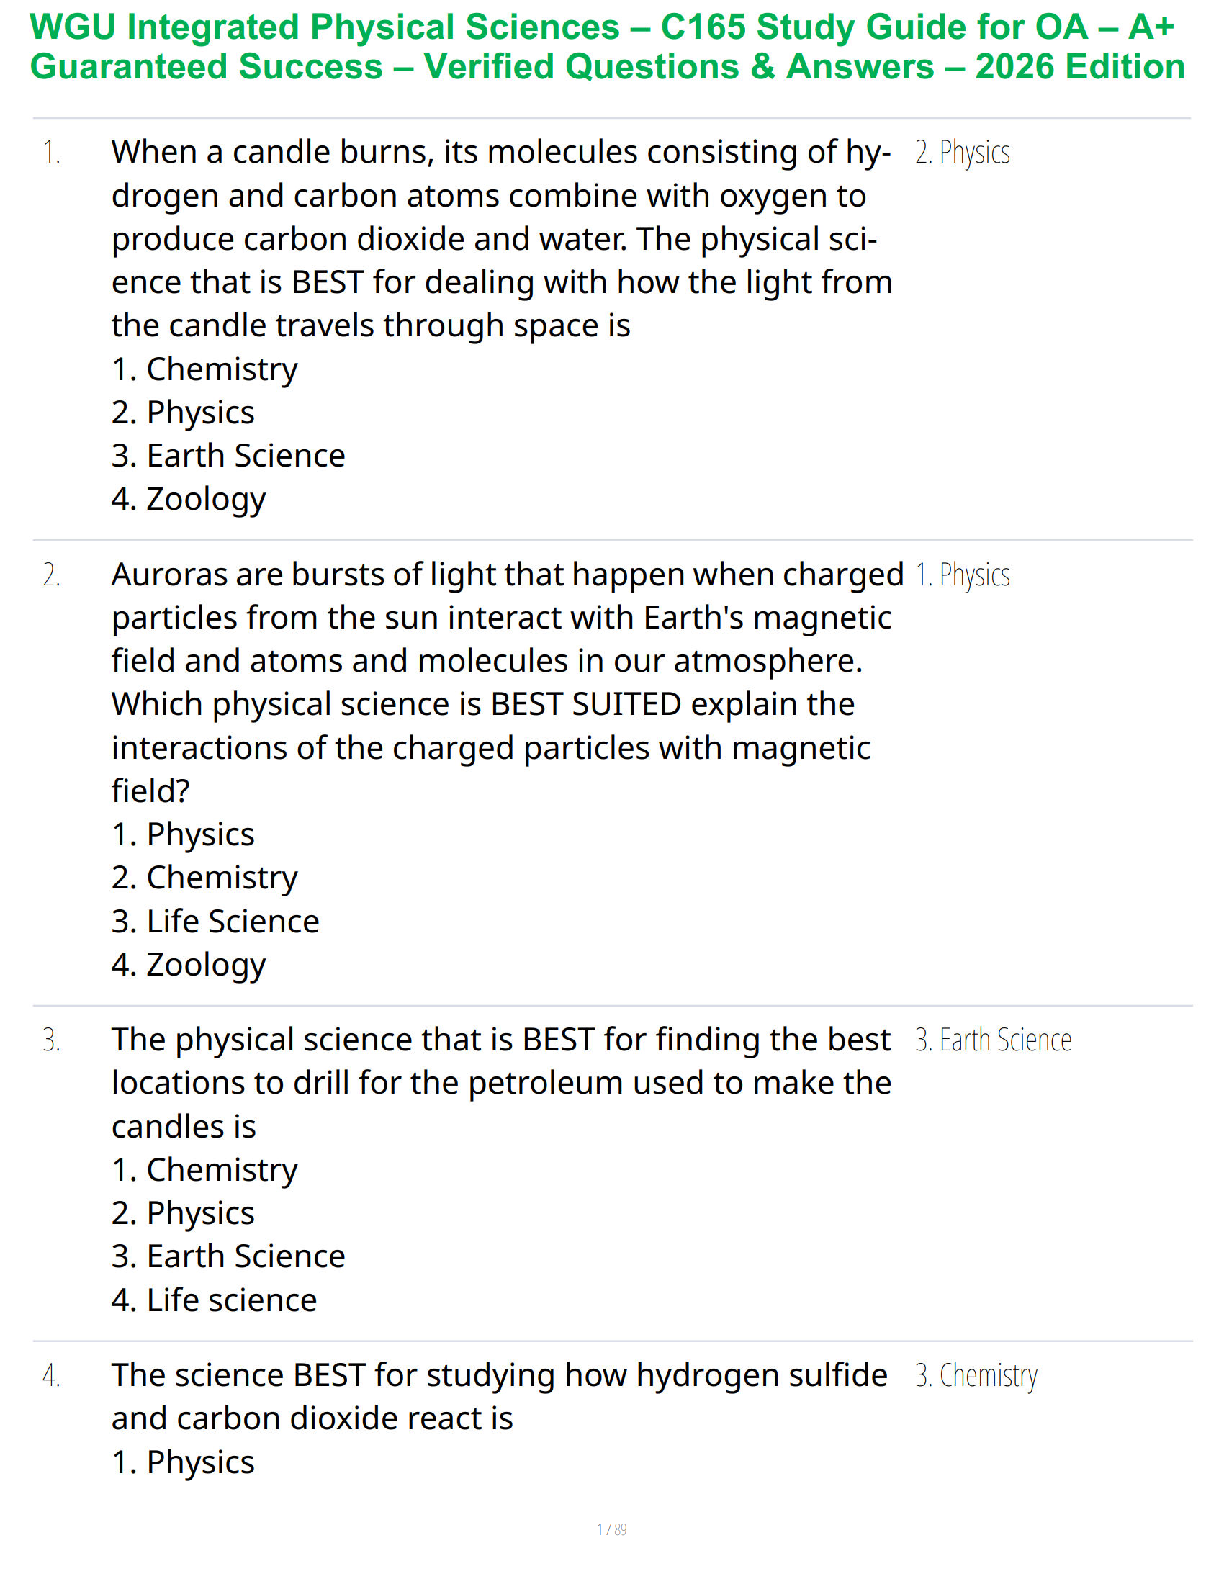The width and height of the screenshot is (1224, 1584).
Task: Select '3. Life Science' under the Auroras question
Action: point(215,921)
